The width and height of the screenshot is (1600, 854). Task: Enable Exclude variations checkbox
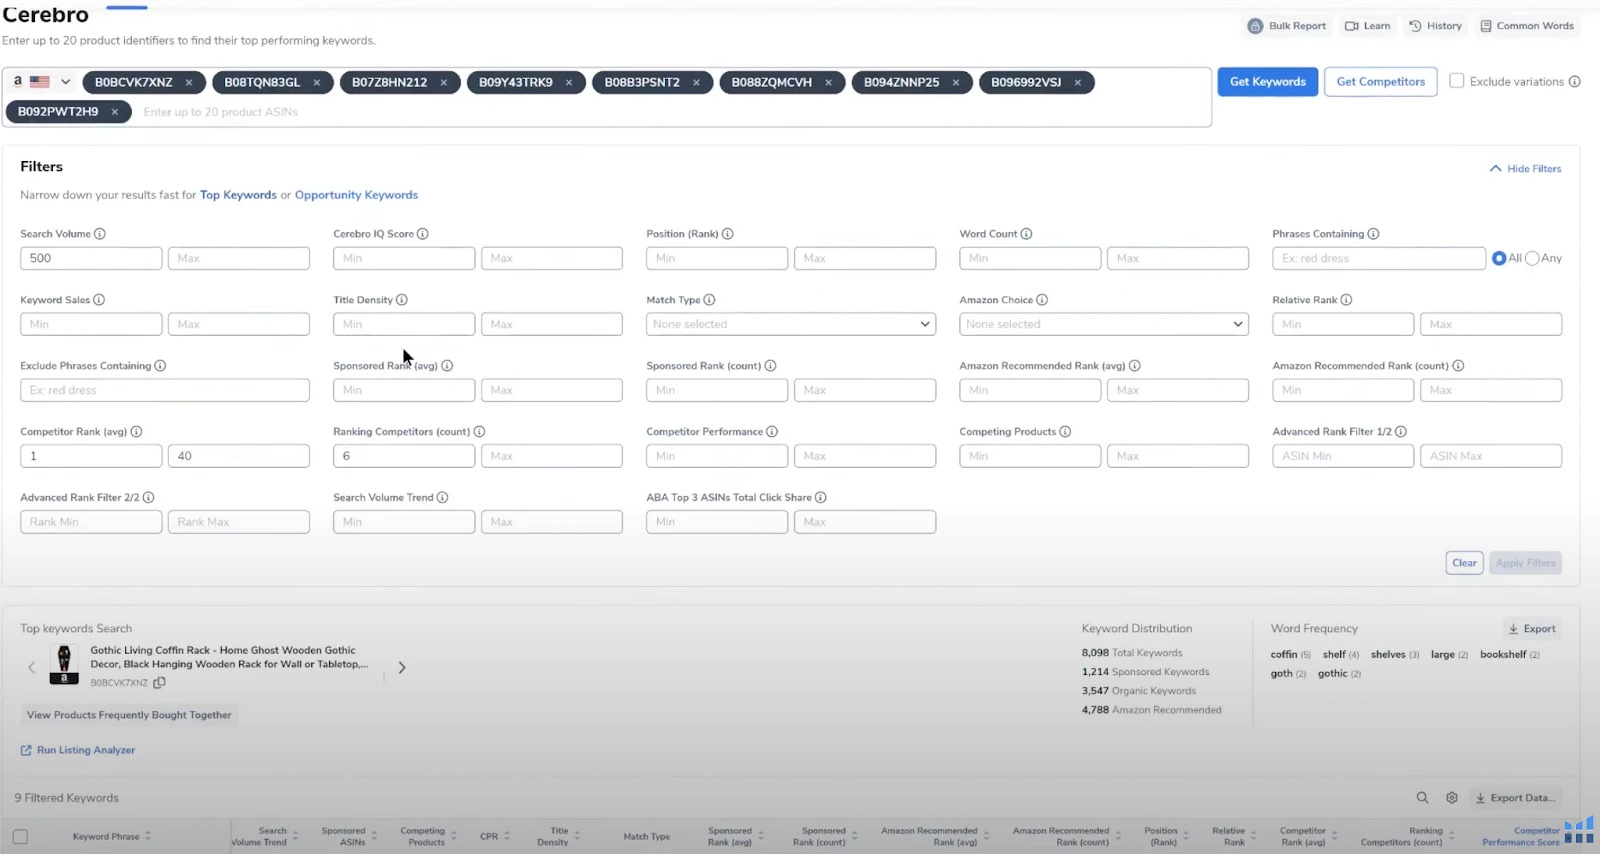coord(1457,81)
